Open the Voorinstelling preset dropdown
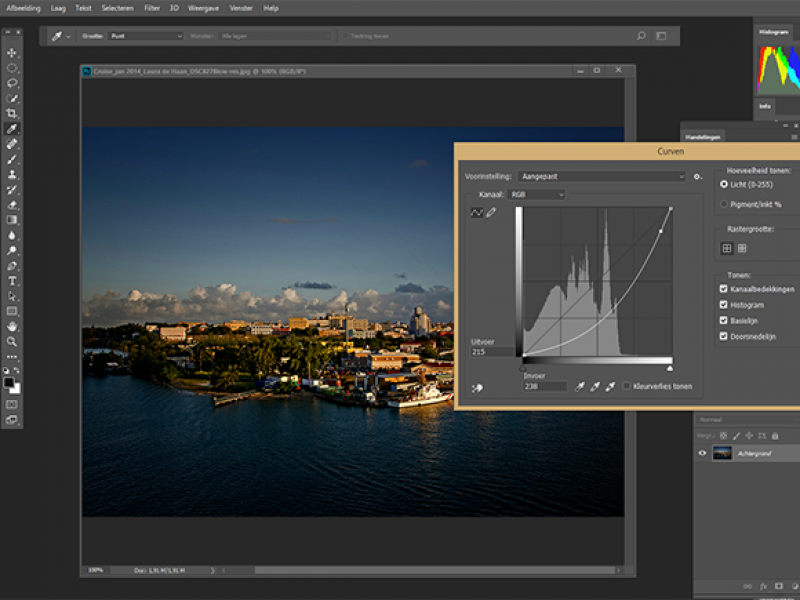 602,176
